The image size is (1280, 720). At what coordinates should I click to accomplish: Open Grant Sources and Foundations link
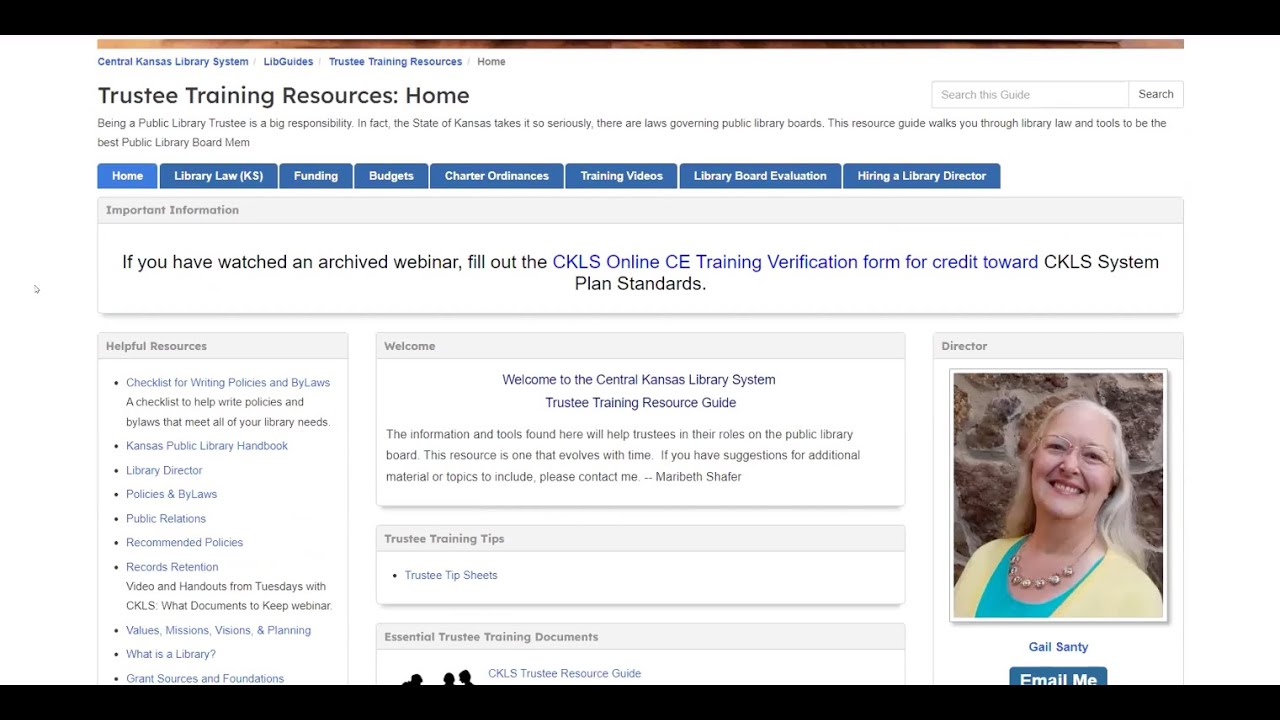click(x=205, y=678)
